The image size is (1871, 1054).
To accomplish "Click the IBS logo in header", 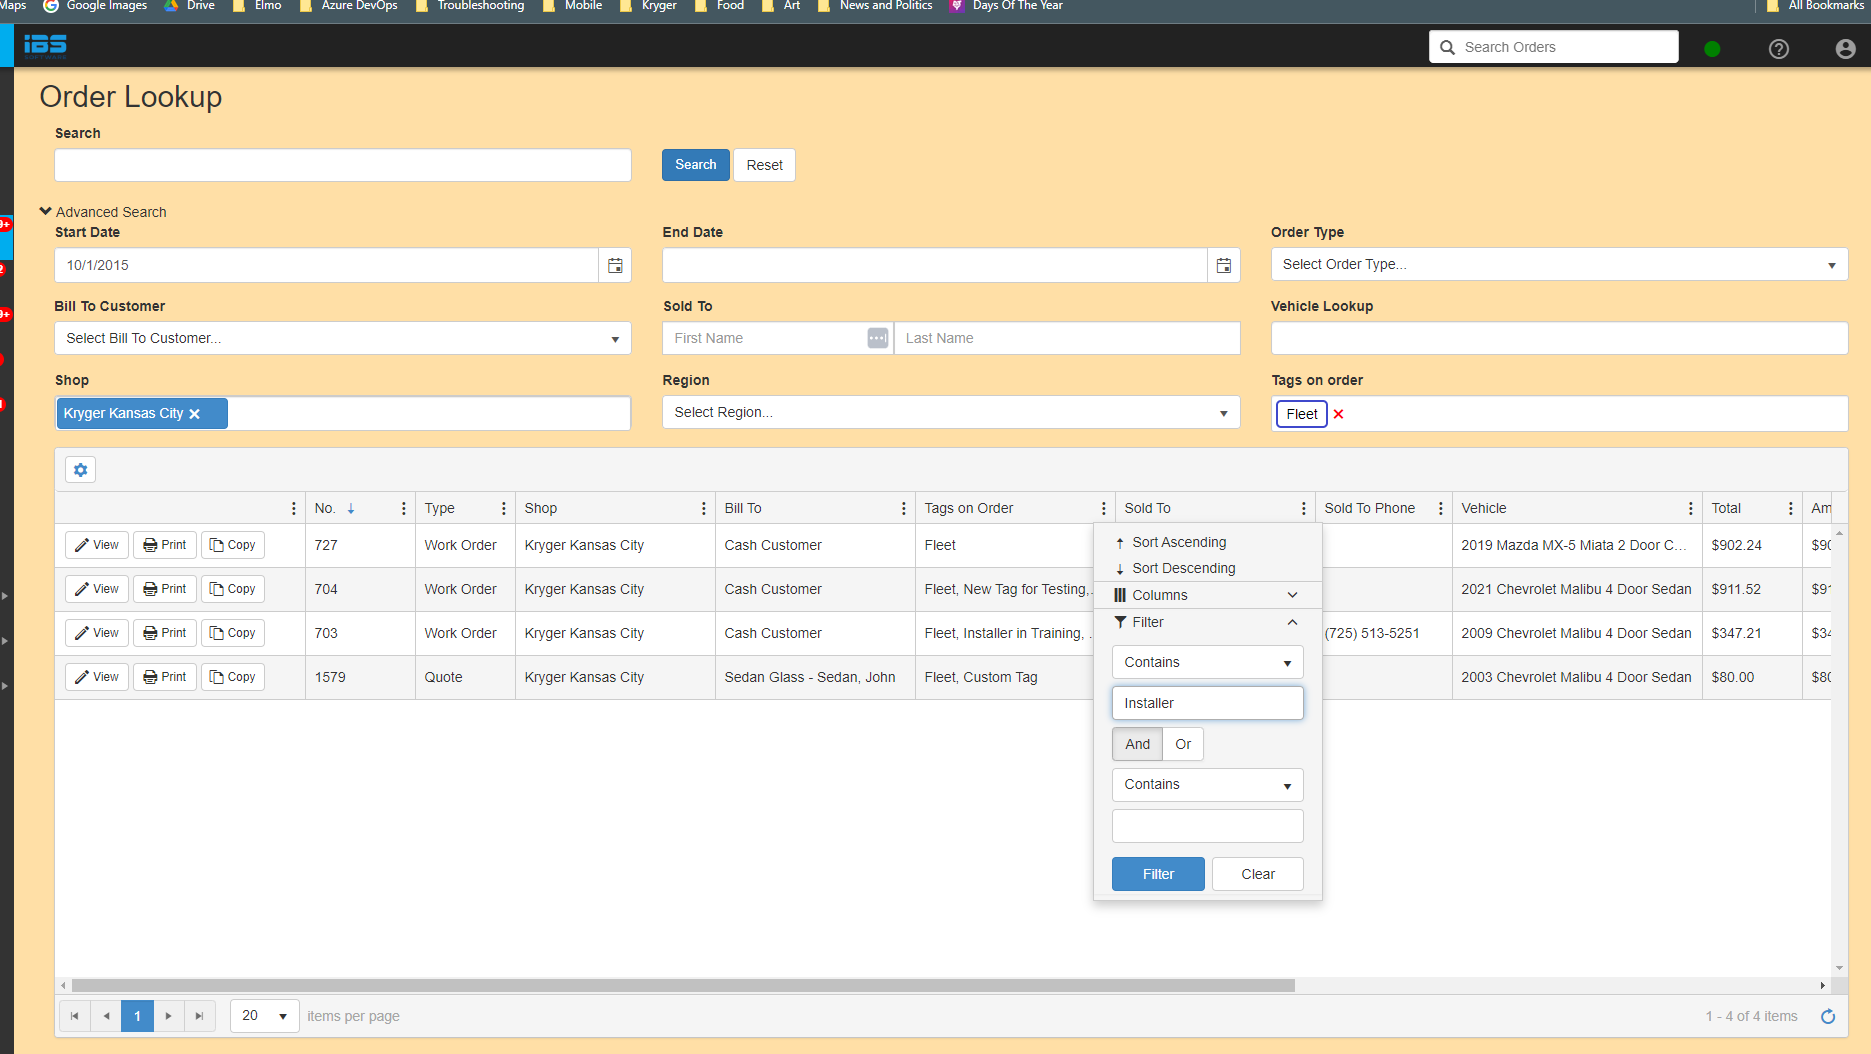I will pos(46,46).
